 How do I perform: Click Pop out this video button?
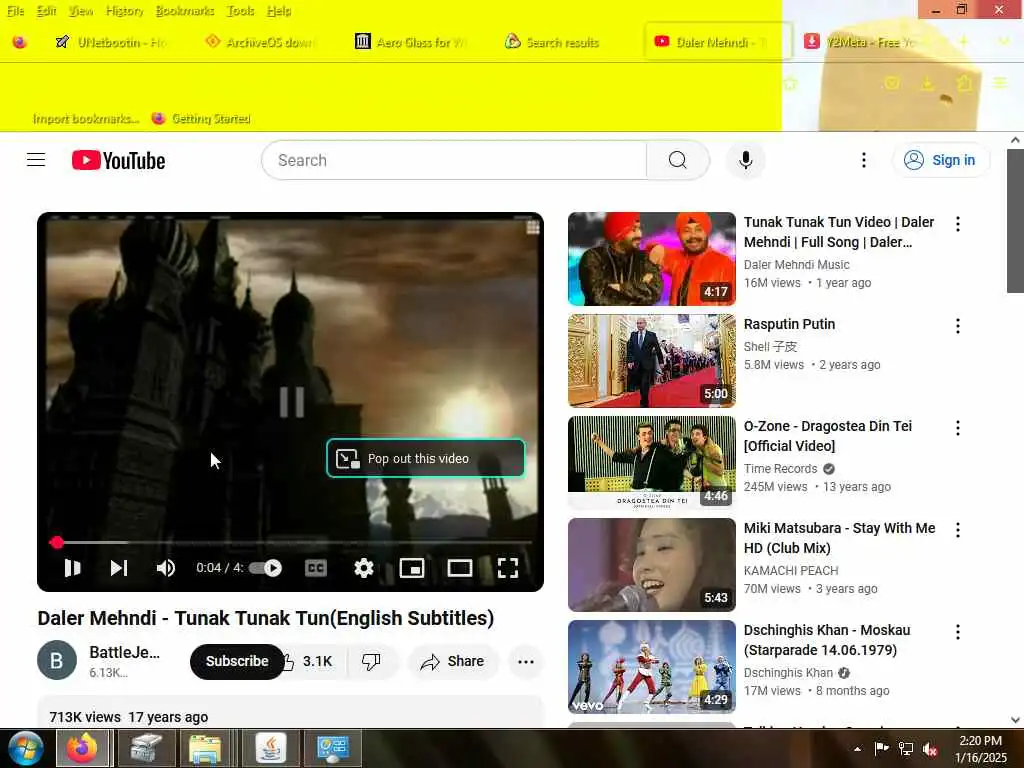pyautogui.click(x=425, y=458)
